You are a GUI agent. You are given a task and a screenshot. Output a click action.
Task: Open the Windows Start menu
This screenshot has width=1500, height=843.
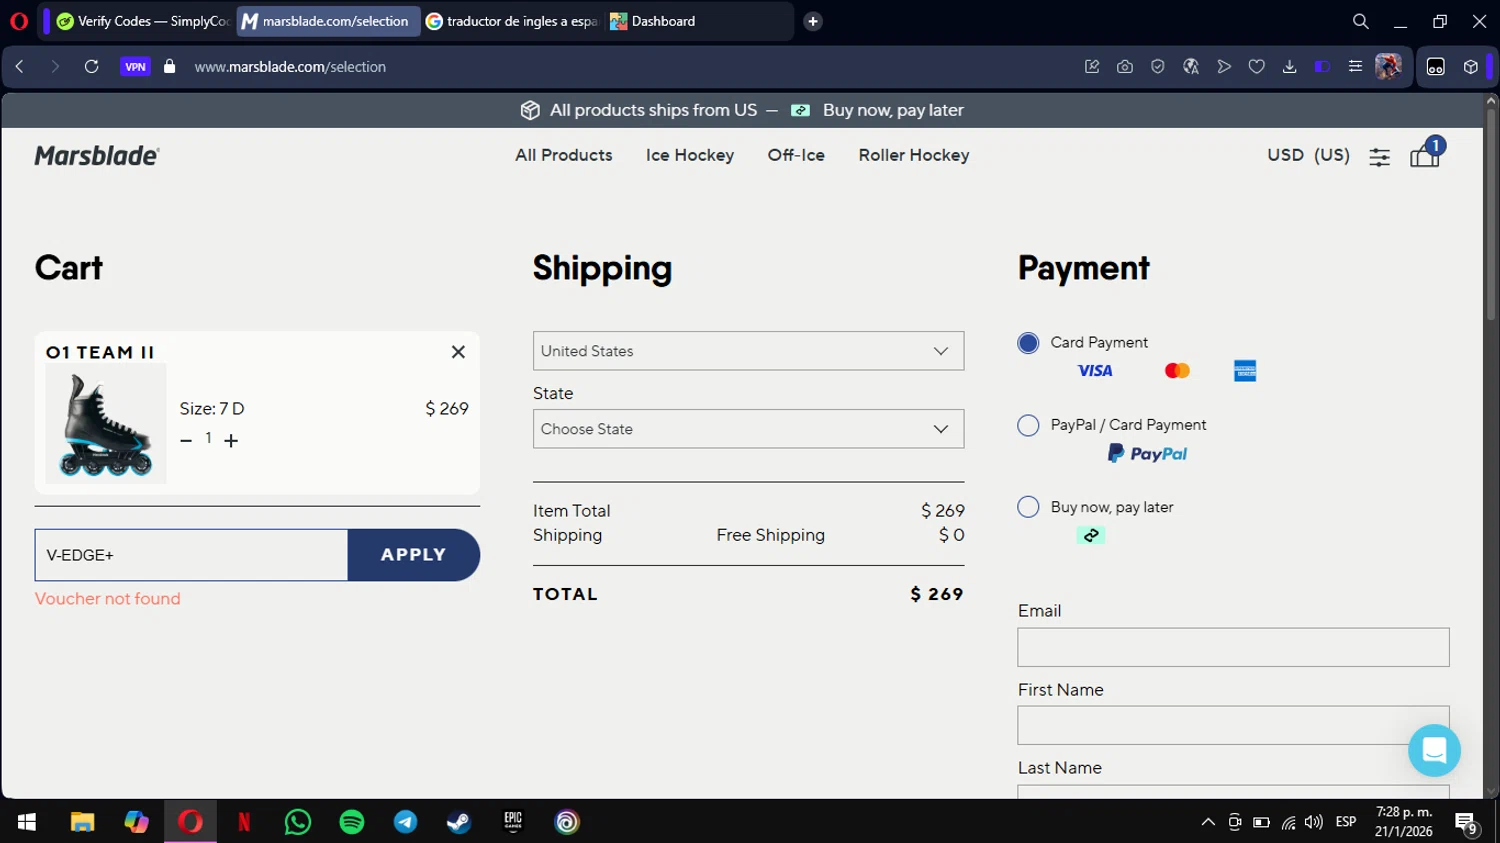tap(27, 822)
